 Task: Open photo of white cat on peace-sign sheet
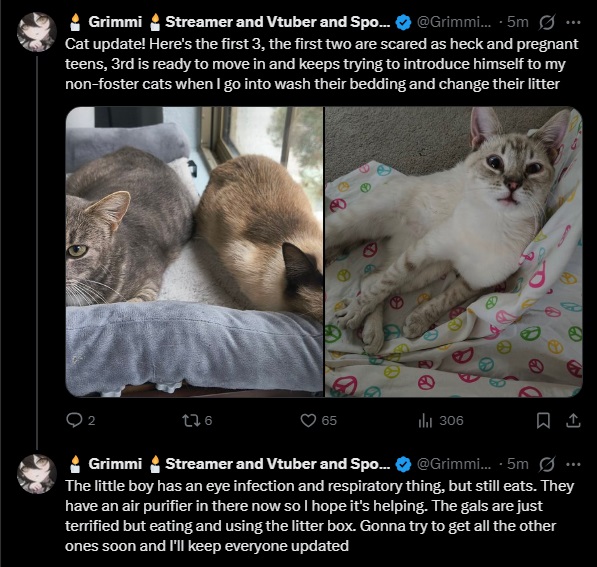[453, 252]
